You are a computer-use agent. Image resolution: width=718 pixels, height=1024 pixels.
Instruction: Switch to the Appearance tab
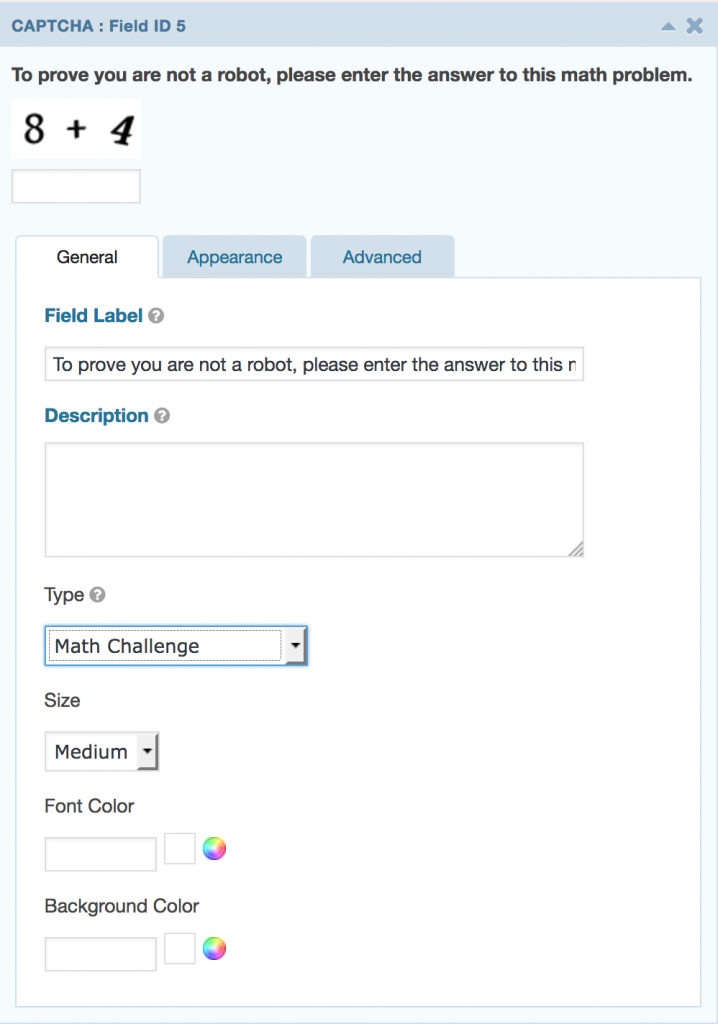coord(233,257)
